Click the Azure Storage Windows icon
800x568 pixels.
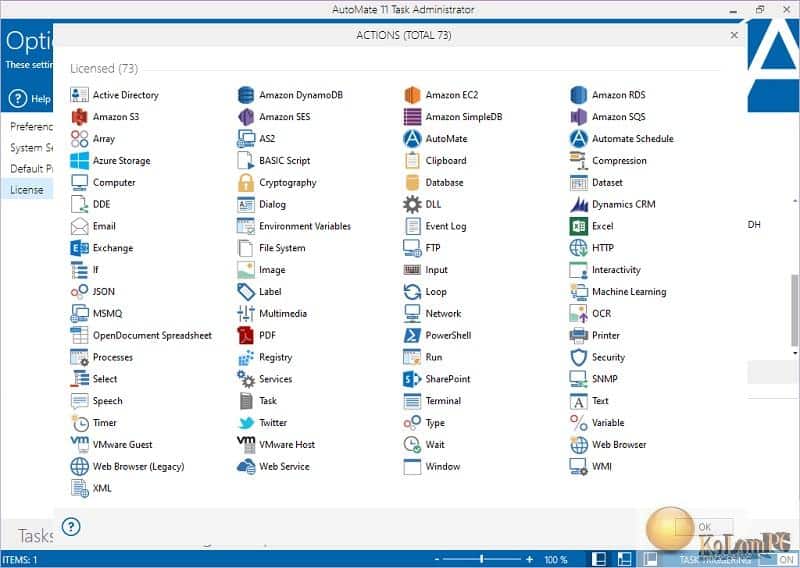79,161
